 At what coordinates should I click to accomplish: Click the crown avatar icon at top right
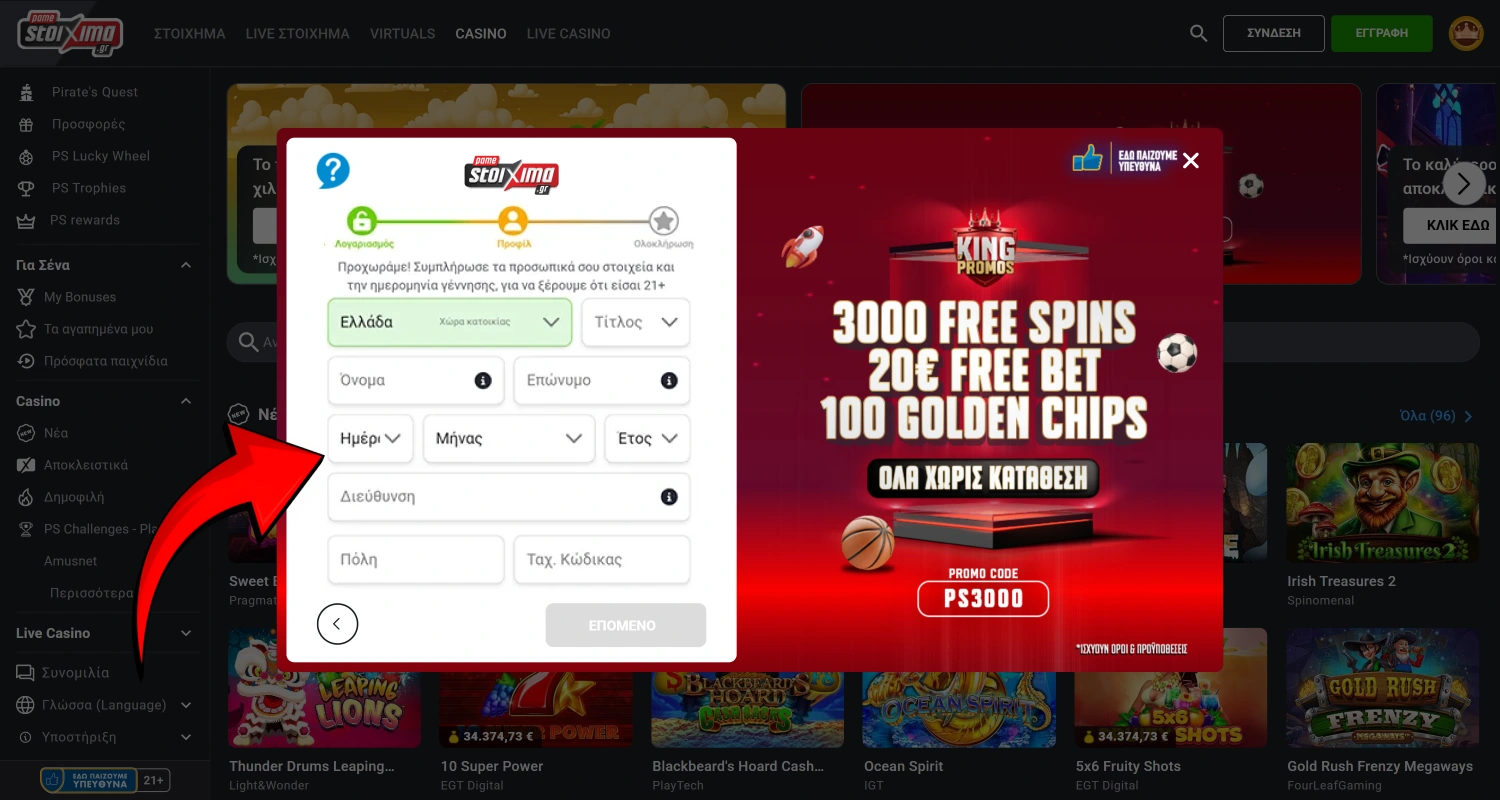click(x=1466, y=33)
